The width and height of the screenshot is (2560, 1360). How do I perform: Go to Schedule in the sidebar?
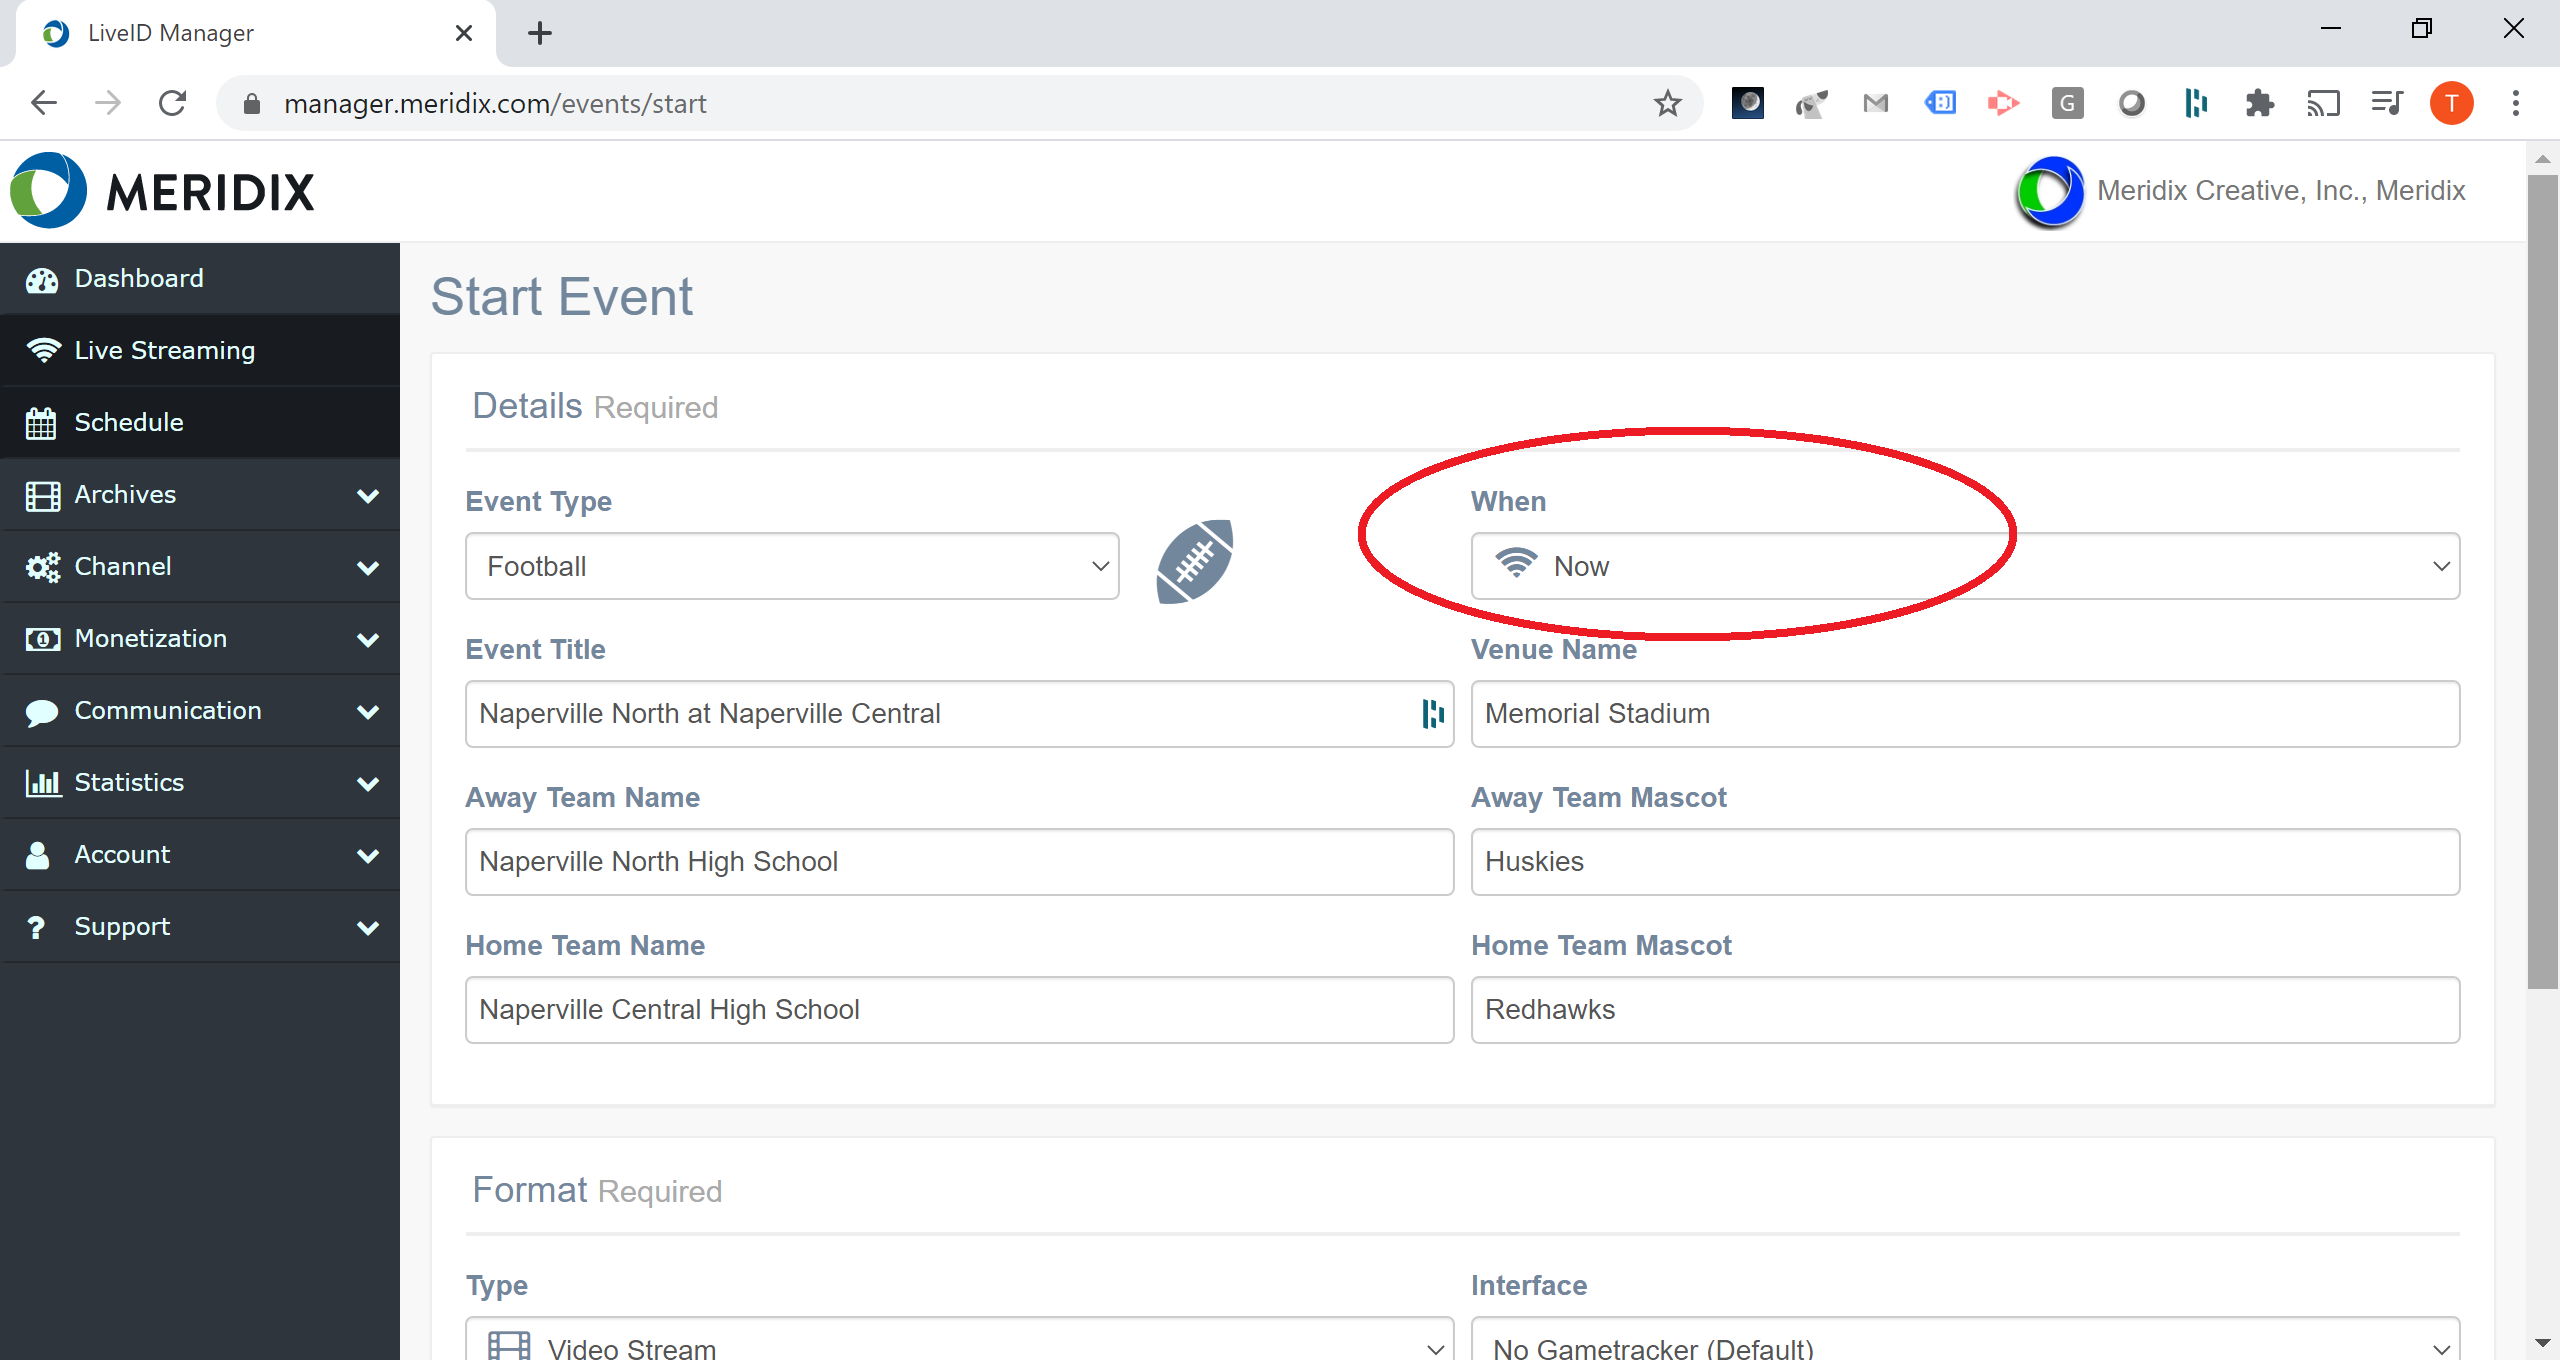[129, 422]
